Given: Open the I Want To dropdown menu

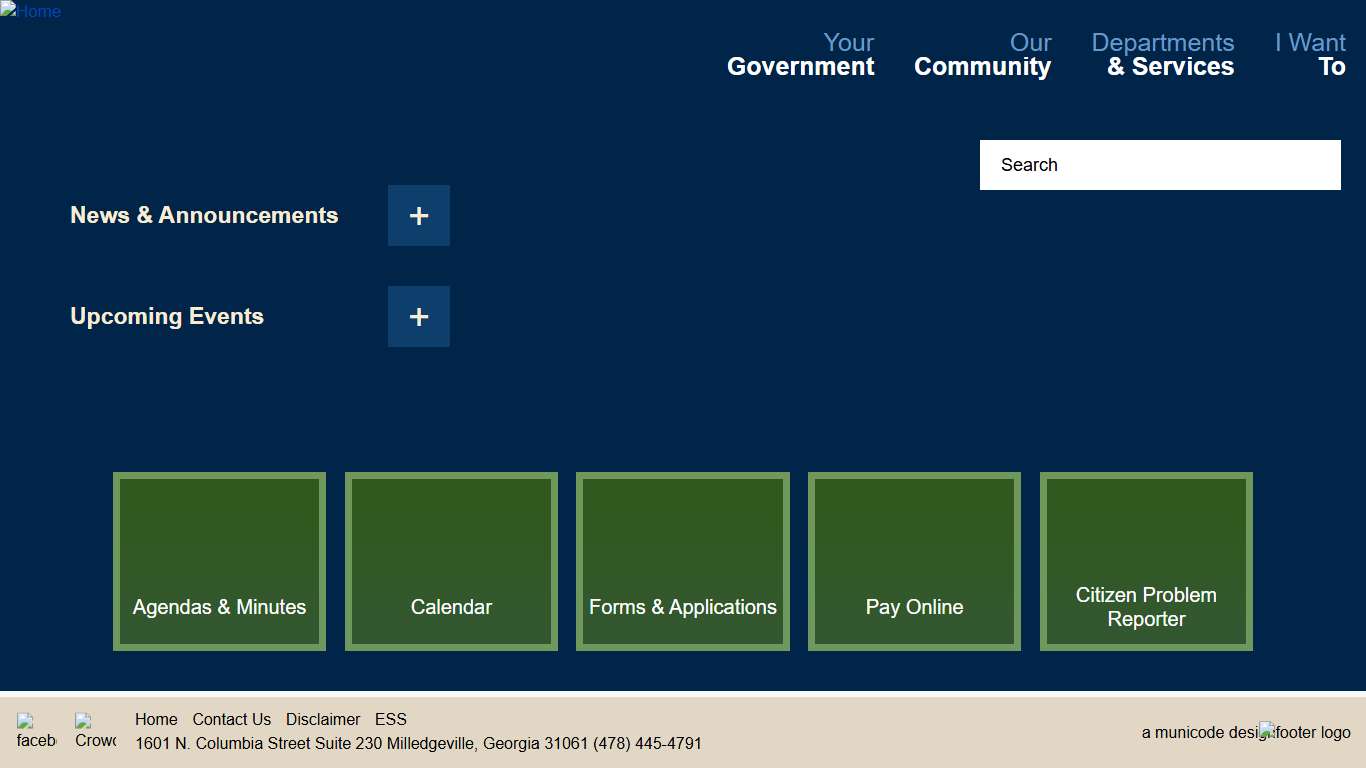Looking at the screenshot, I should click(x=1310, y=54).
